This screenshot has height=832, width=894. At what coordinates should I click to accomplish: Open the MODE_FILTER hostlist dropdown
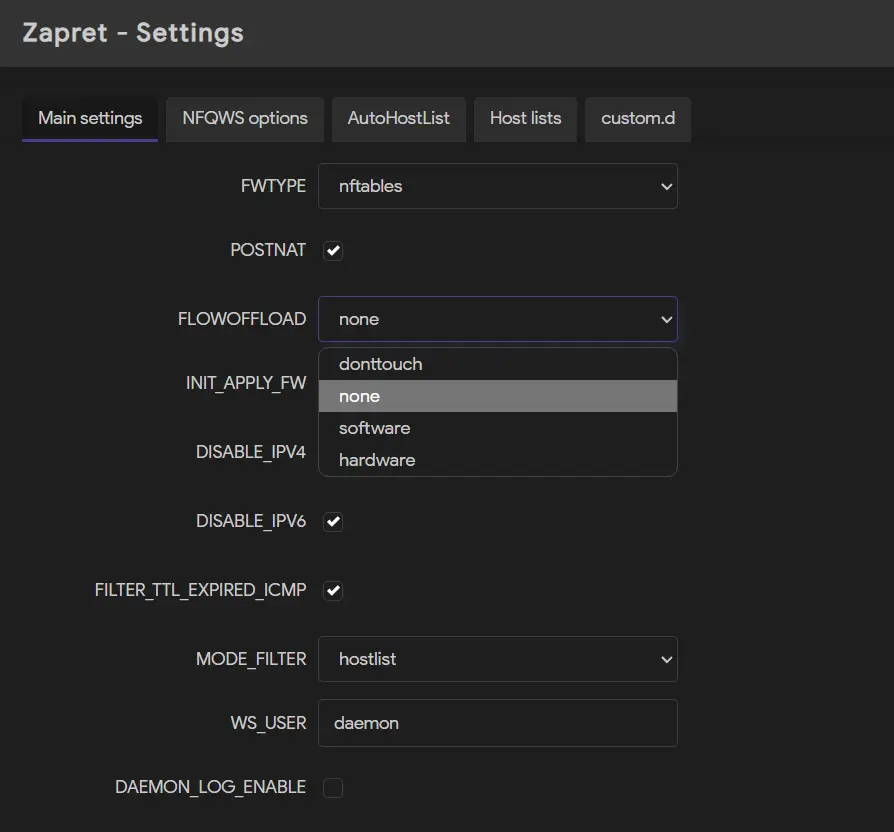[498, 659]
